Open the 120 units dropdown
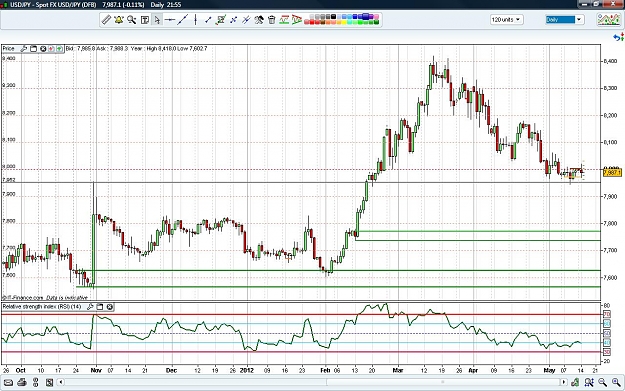Screen dimensions: 625x391 (507, 20)
